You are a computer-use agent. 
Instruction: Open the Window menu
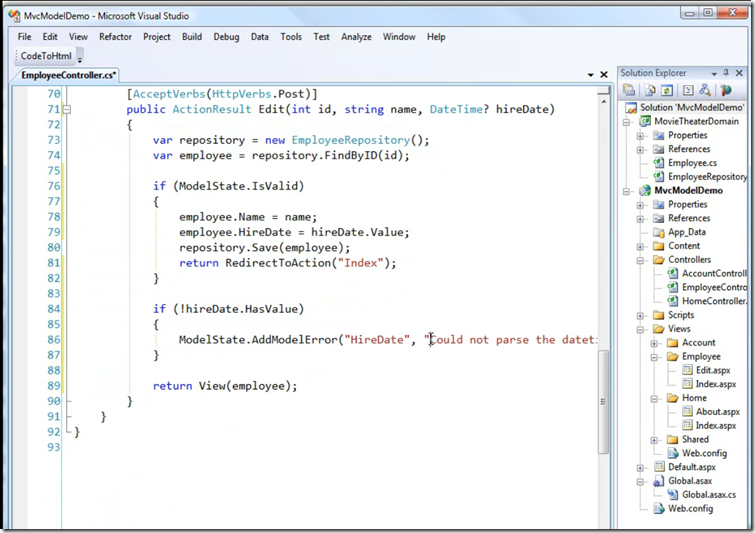(399, 37)
